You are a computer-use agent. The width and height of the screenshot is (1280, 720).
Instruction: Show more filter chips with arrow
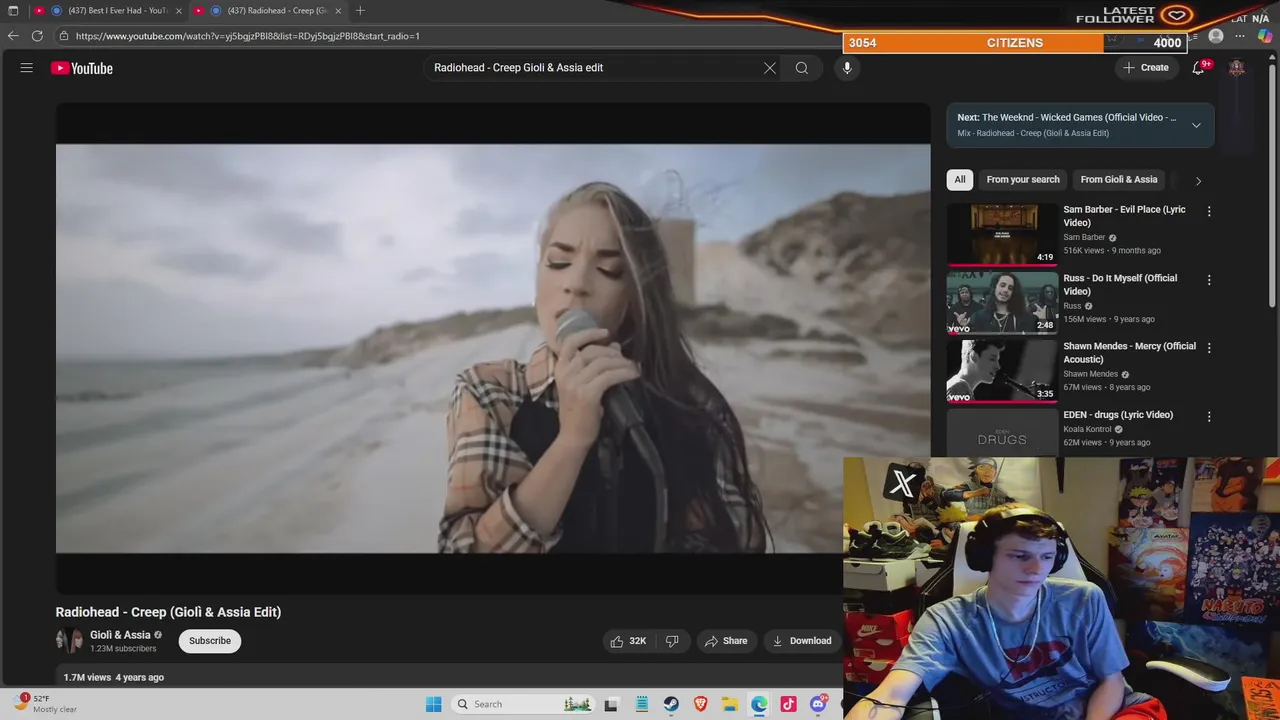(1198, 181)
